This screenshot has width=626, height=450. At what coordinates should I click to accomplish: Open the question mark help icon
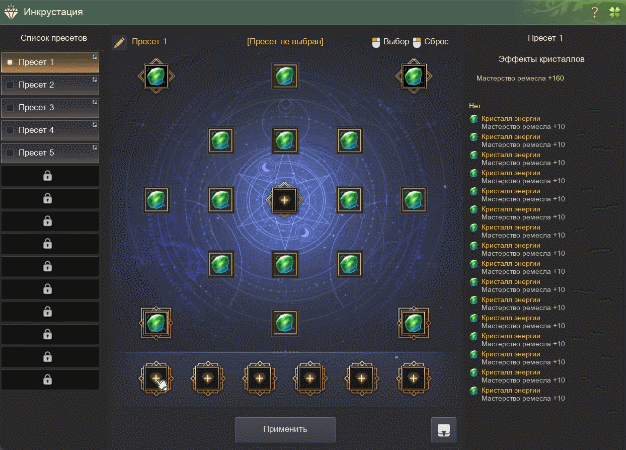(594, 12)
